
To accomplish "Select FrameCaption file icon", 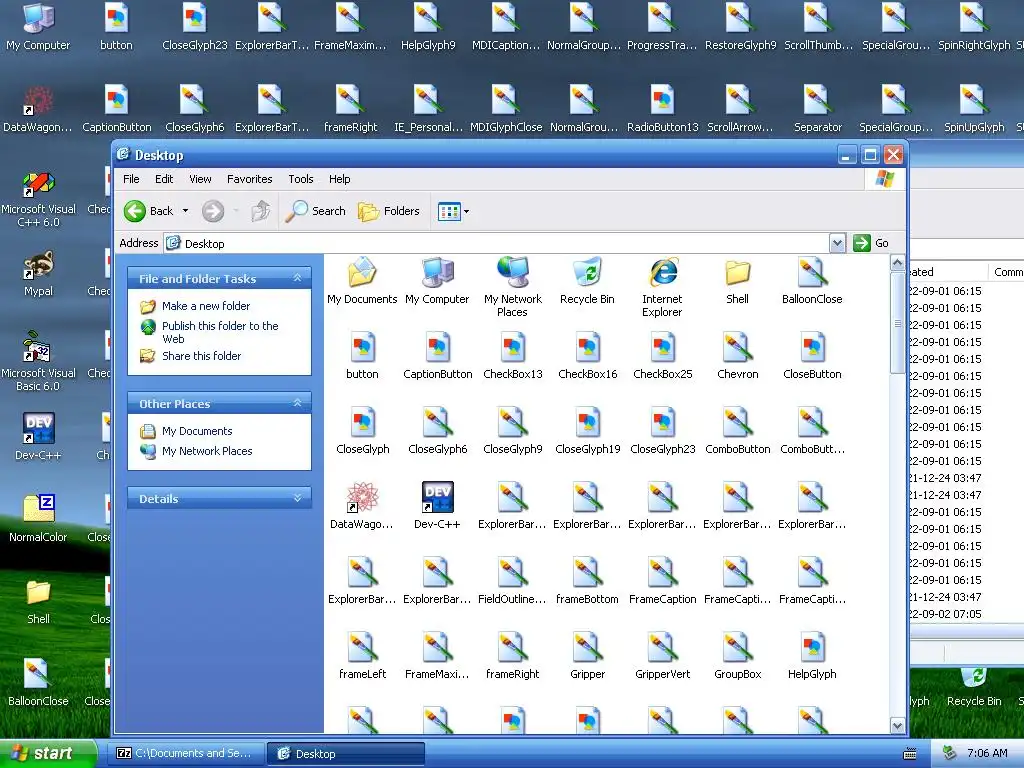I will [662, 581].
